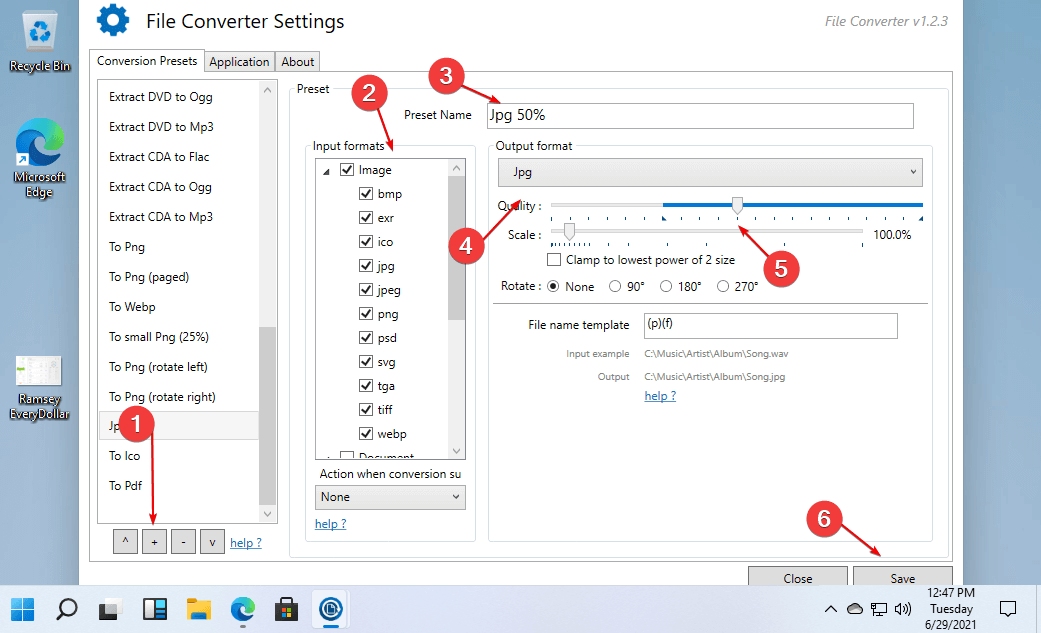Open the network tray icon
This screenshot has height=633, width=1041.
click(x=879, y=608)
